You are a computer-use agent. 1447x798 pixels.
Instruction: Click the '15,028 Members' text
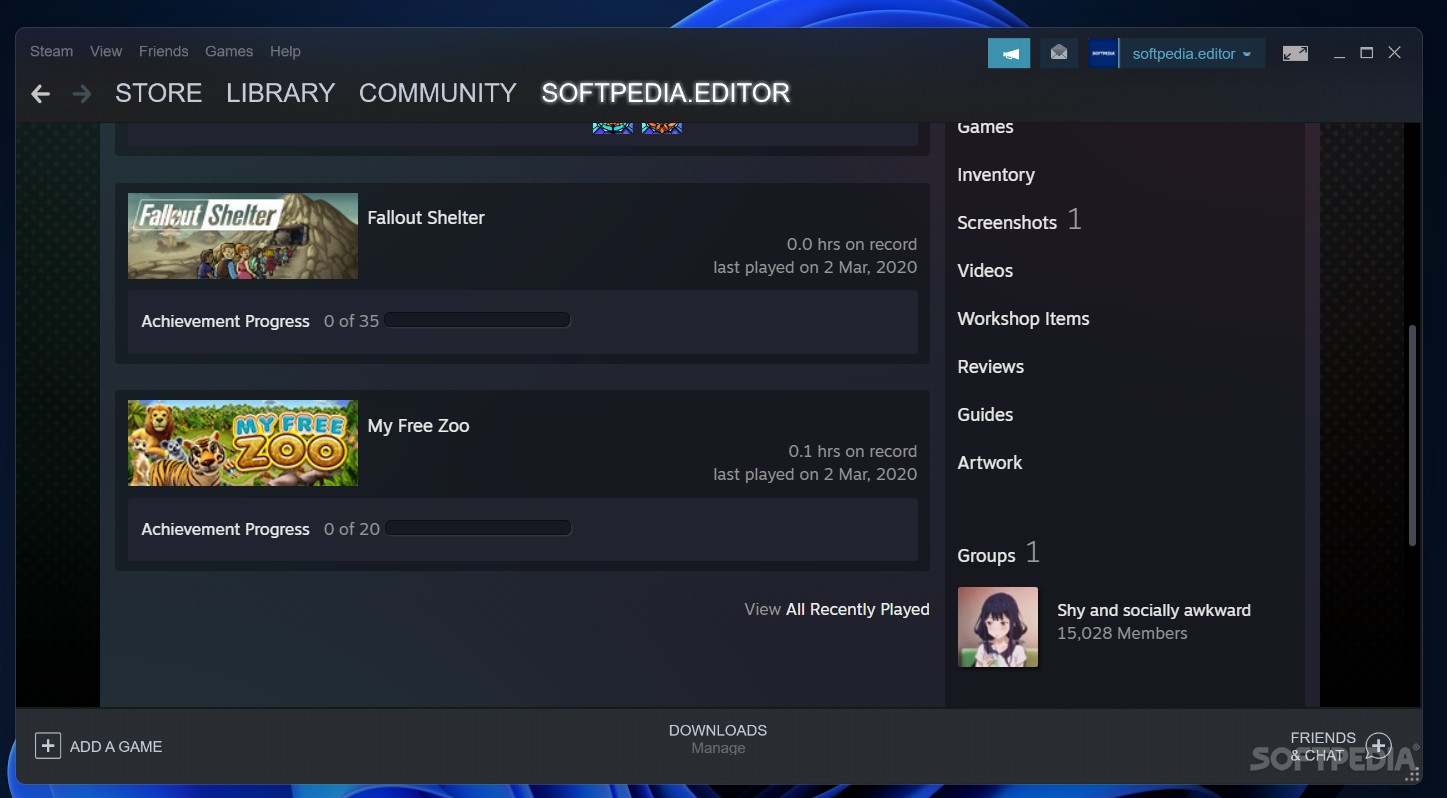coord(1122,633)
